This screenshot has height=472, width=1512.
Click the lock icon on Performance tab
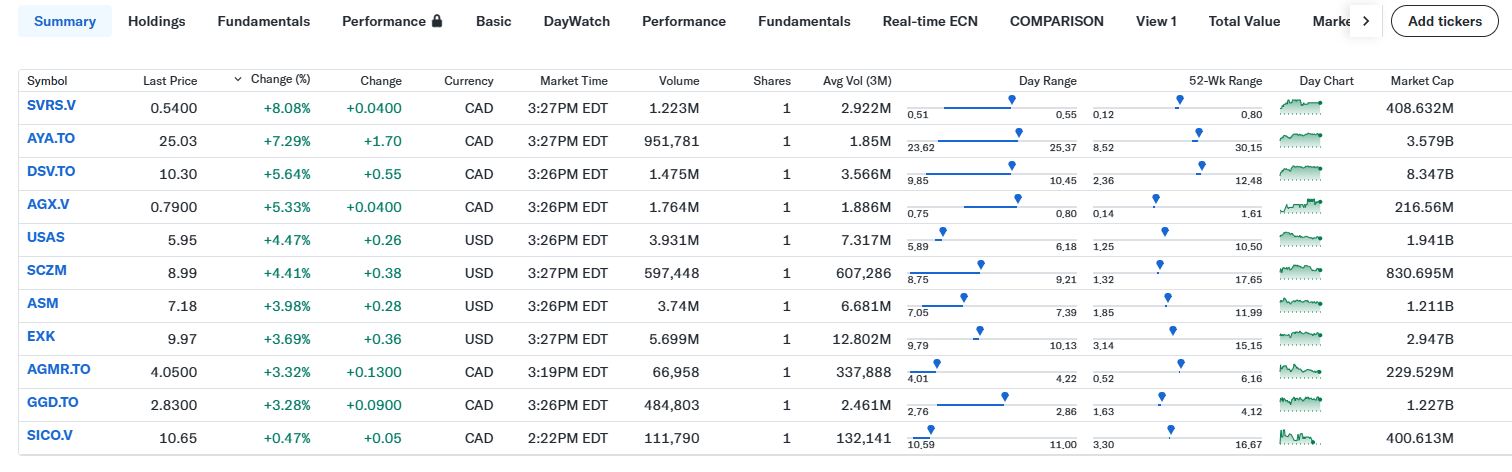click(x=437, y=21)
